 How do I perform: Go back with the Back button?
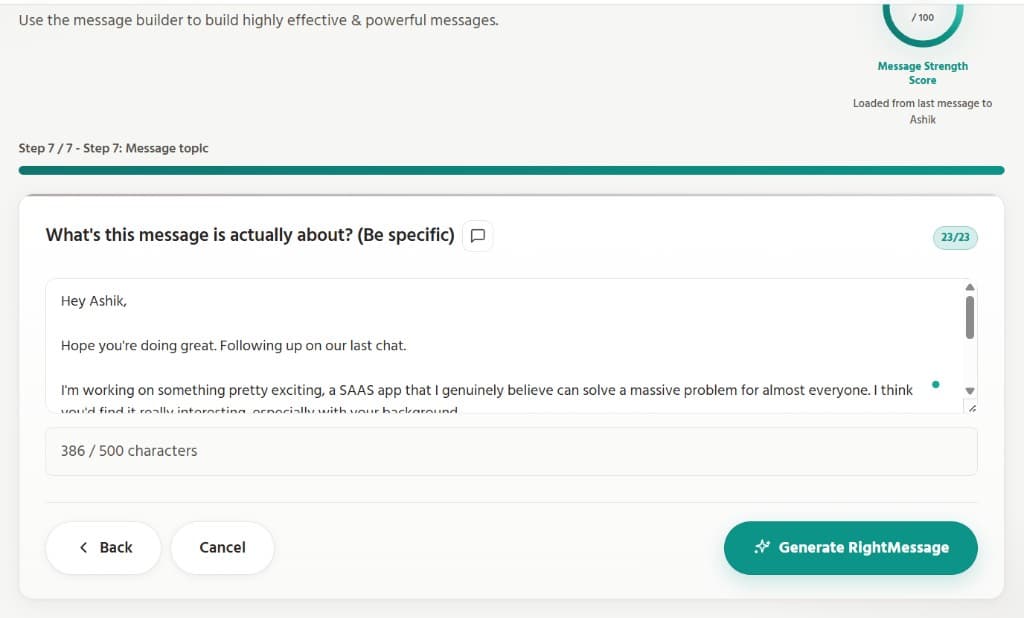(104, 547)
